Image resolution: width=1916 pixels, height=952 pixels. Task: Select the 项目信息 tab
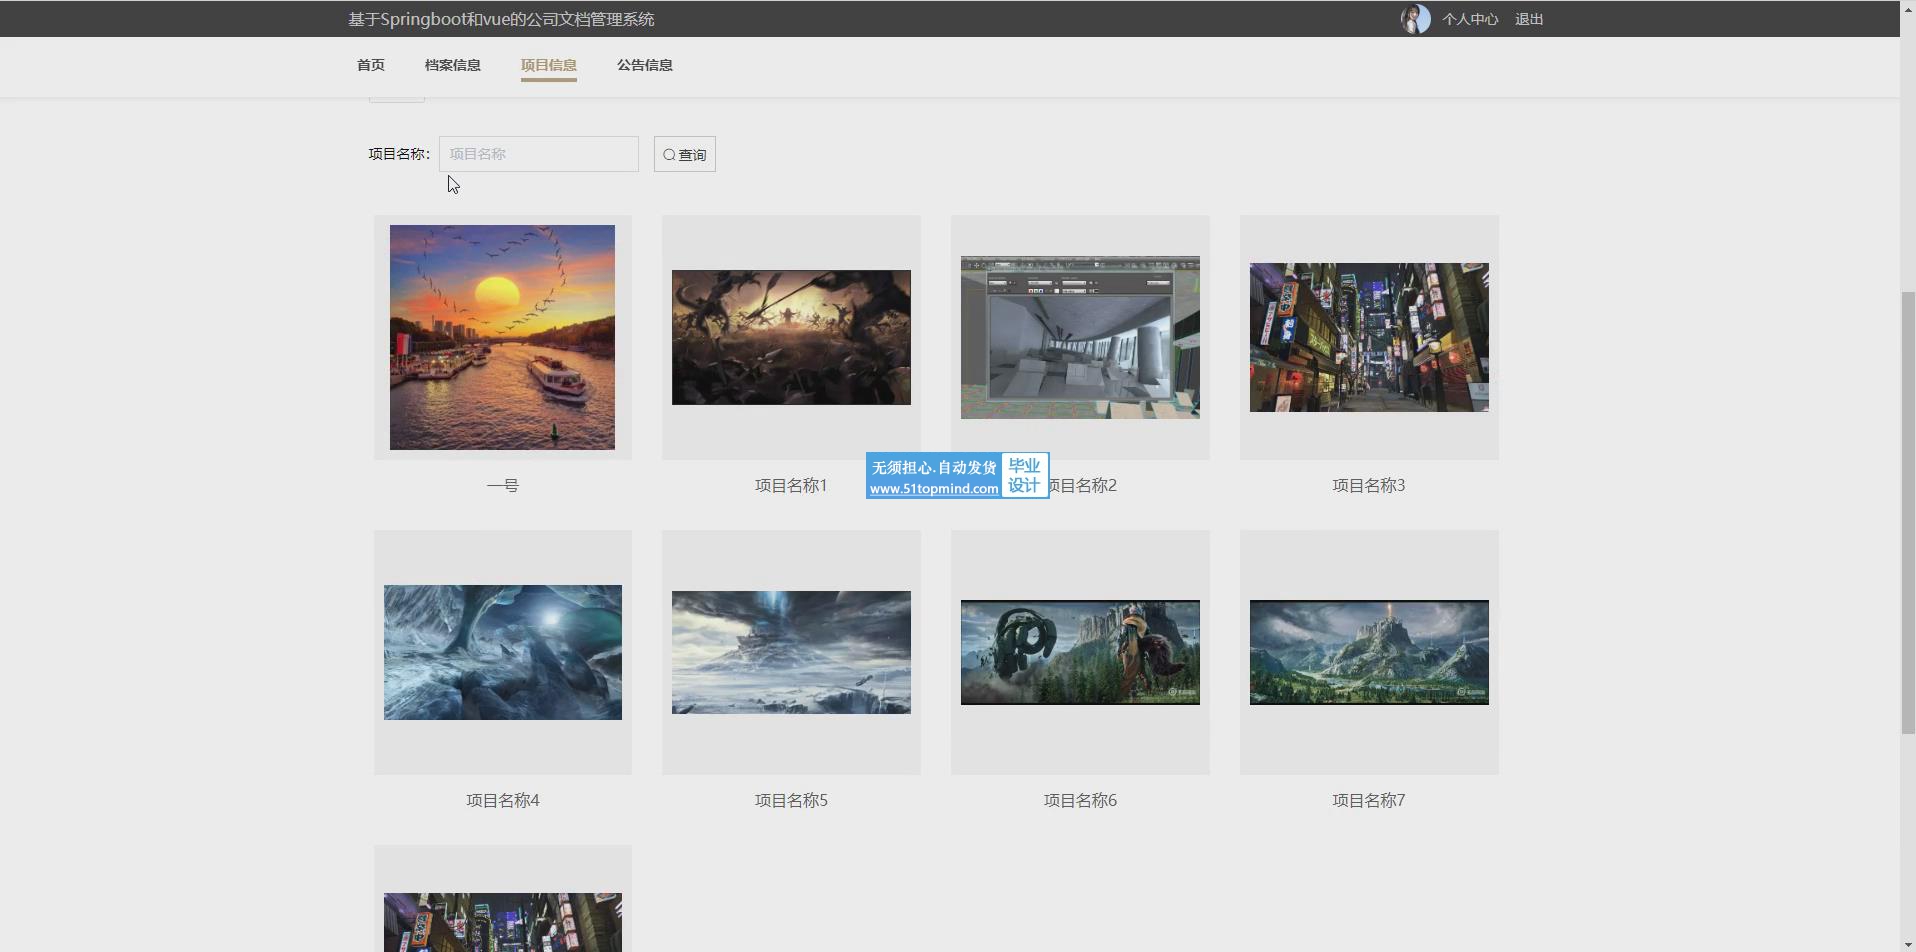coord(548,65)
